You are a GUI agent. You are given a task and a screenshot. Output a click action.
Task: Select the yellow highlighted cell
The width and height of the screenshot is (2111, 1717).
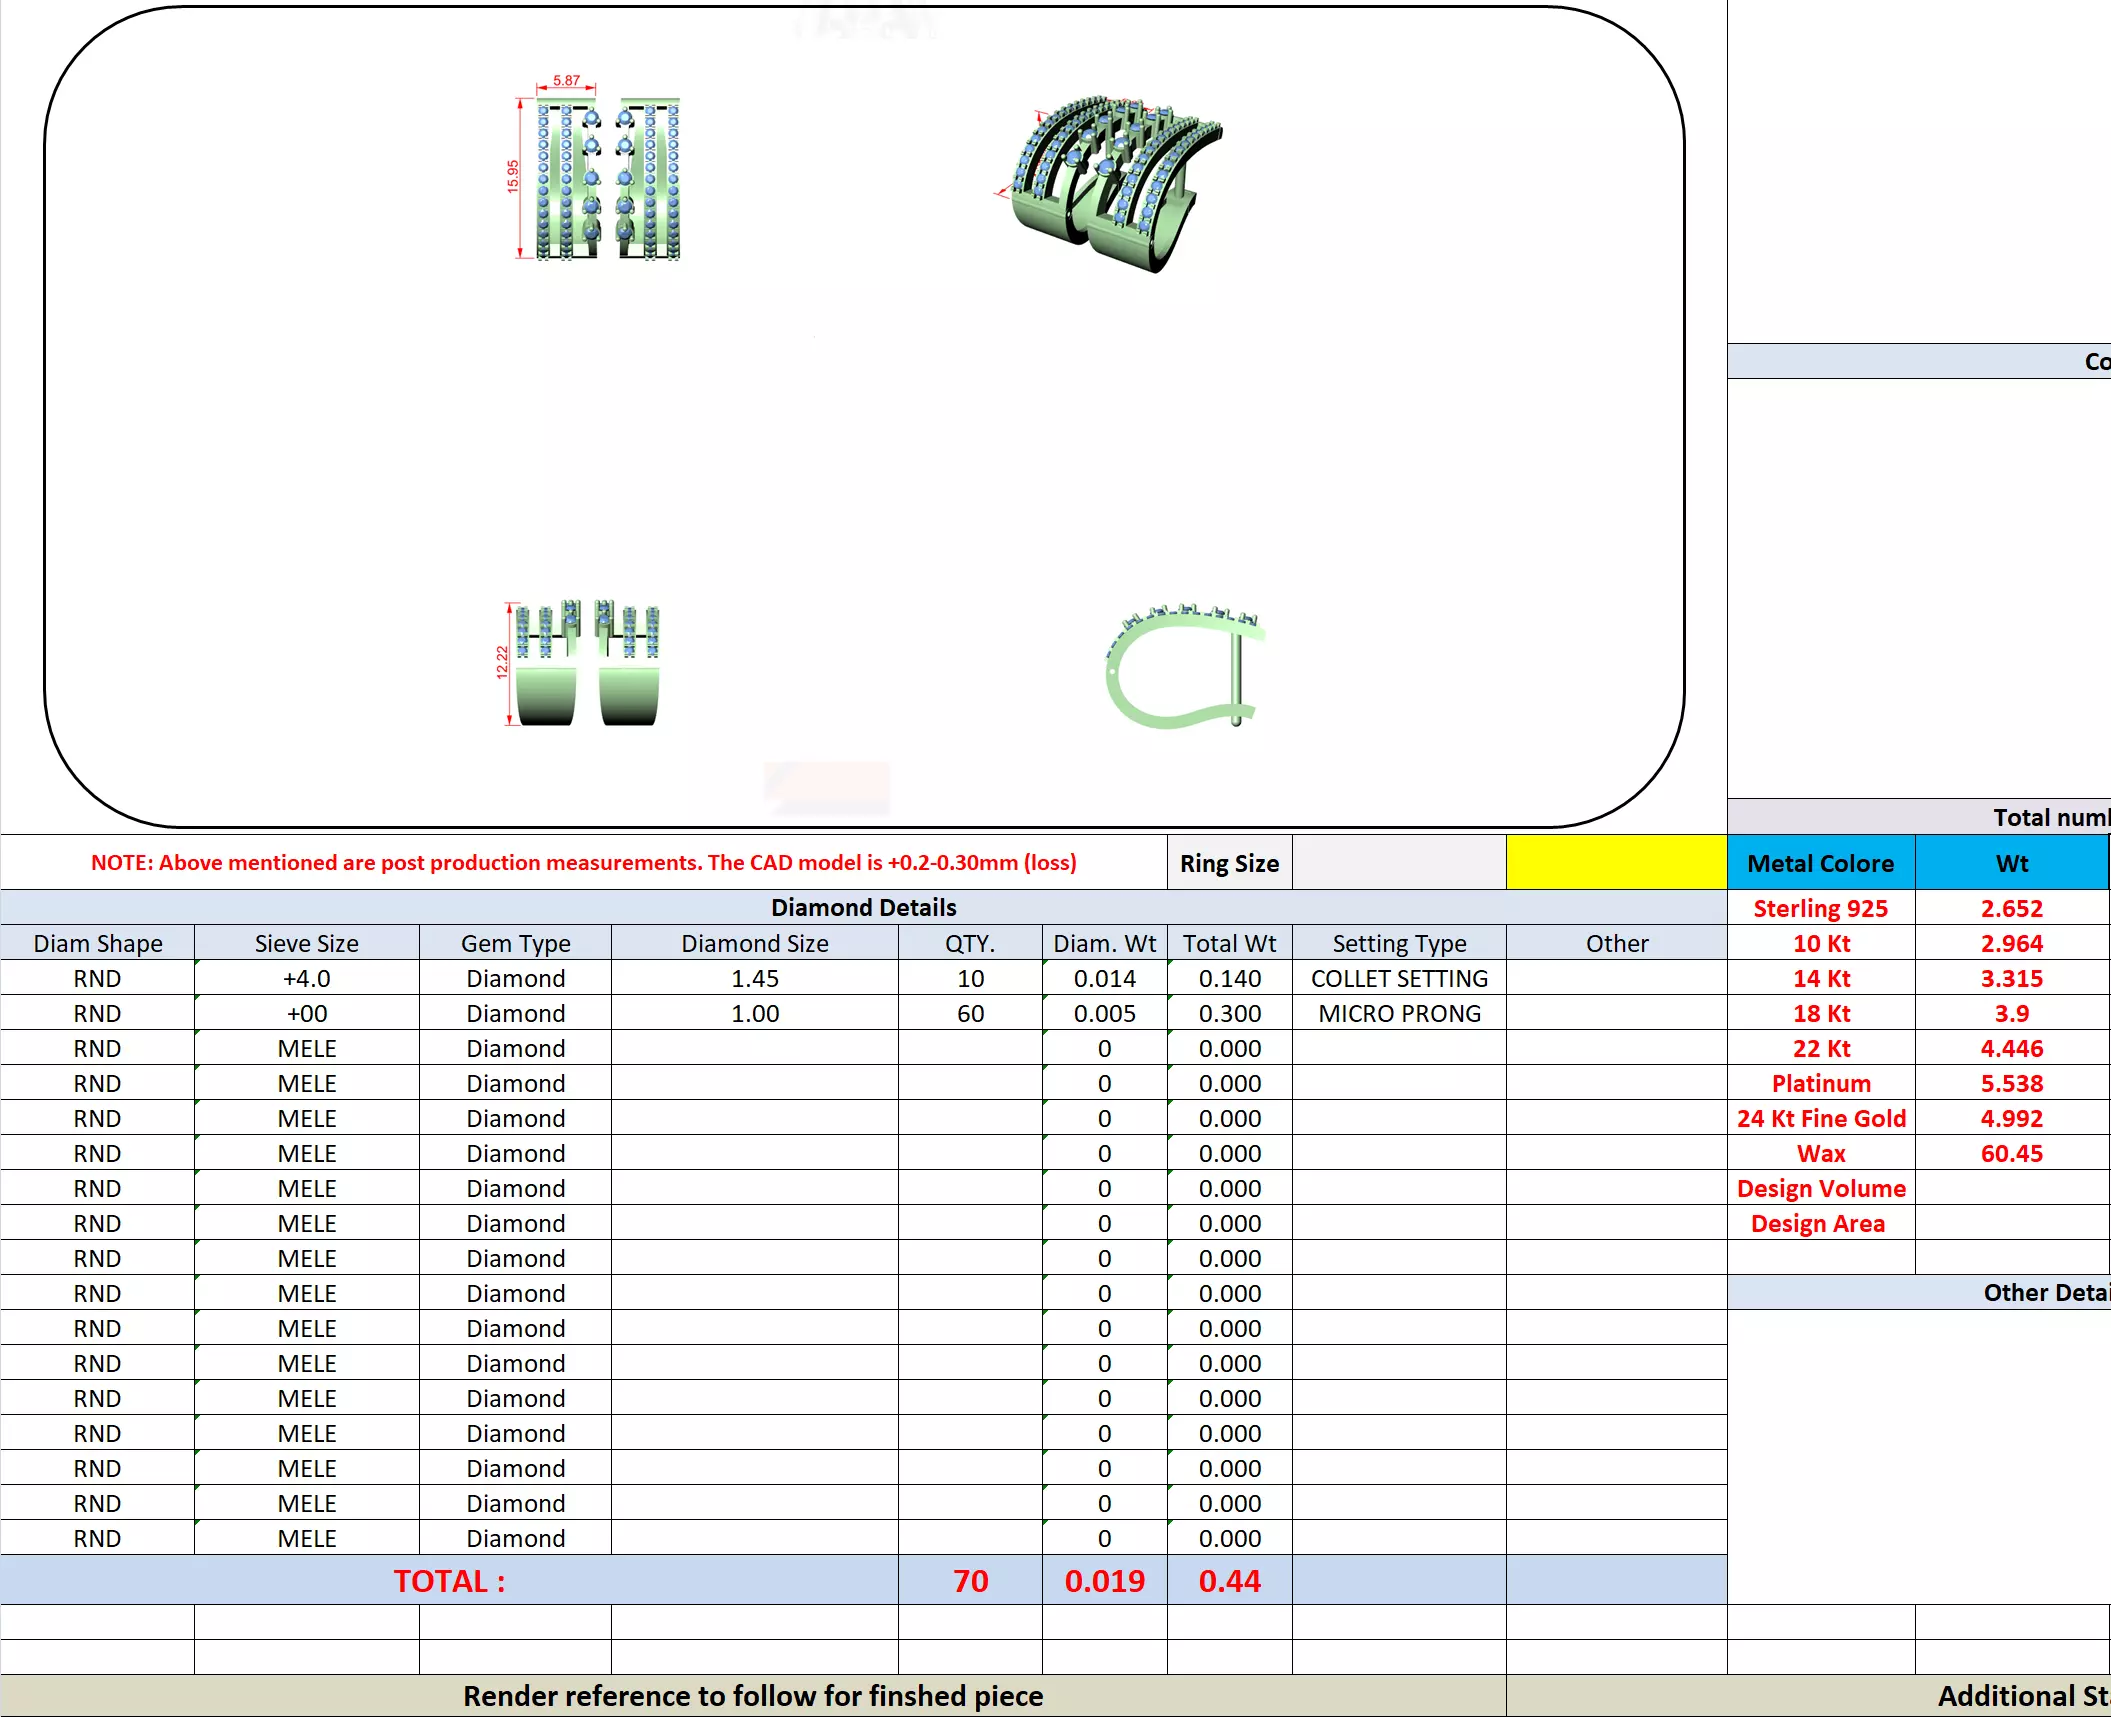[x=1615, y=863]
